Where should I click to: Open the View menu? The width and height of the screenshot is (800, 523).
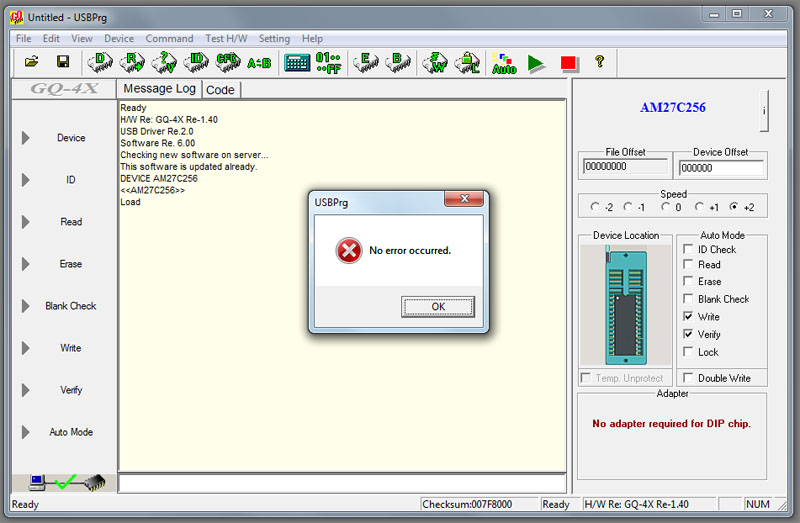tap(82, 39)
